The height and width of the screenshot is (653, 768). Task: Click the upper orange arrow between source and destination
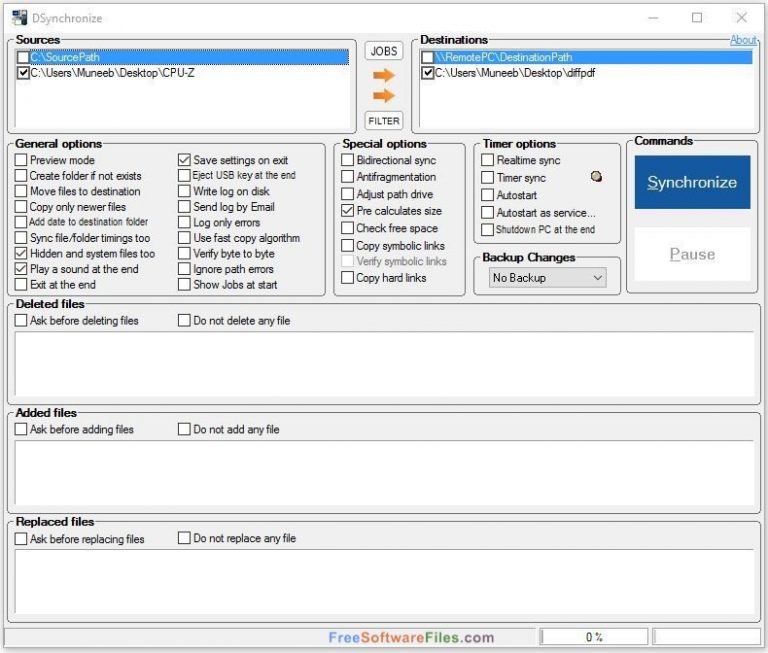(384, 75)
